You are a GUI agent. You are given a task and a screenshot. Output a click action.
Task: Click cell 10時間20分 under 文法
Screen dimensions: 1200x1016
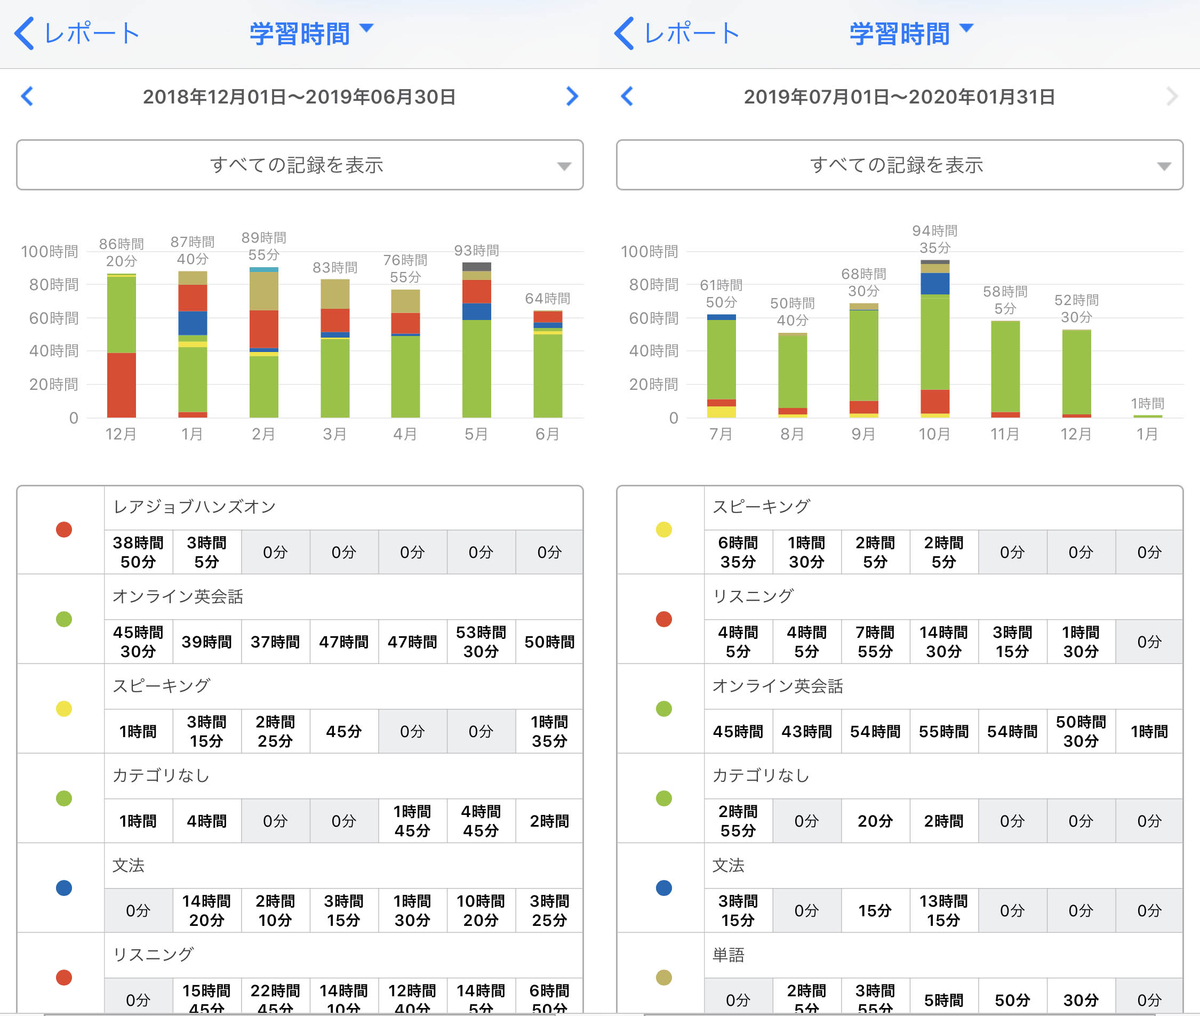(x=481, y=911)
